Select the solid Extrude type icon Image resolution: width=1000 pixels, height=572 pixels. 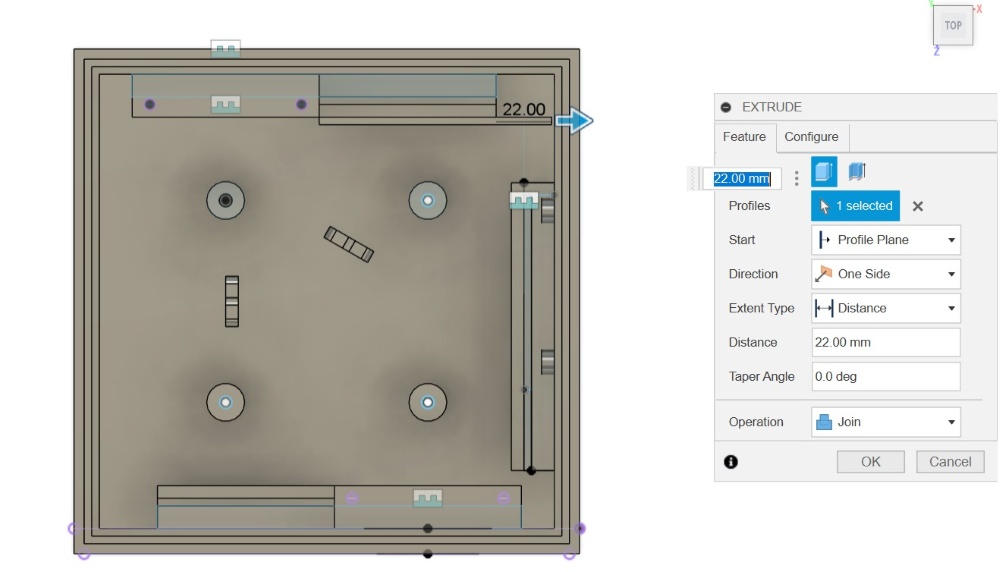point(824,172)
